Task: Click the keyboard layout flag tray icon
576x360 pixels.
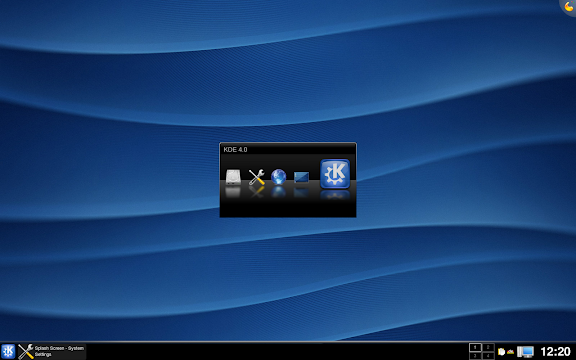Action: (x=510, y=352)
